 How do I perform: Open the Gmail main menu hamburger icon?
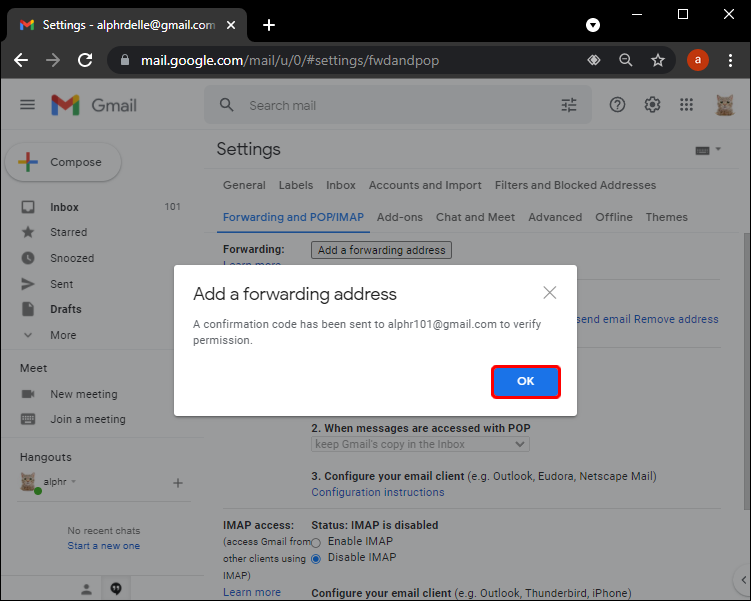click(x=27, y=105)
